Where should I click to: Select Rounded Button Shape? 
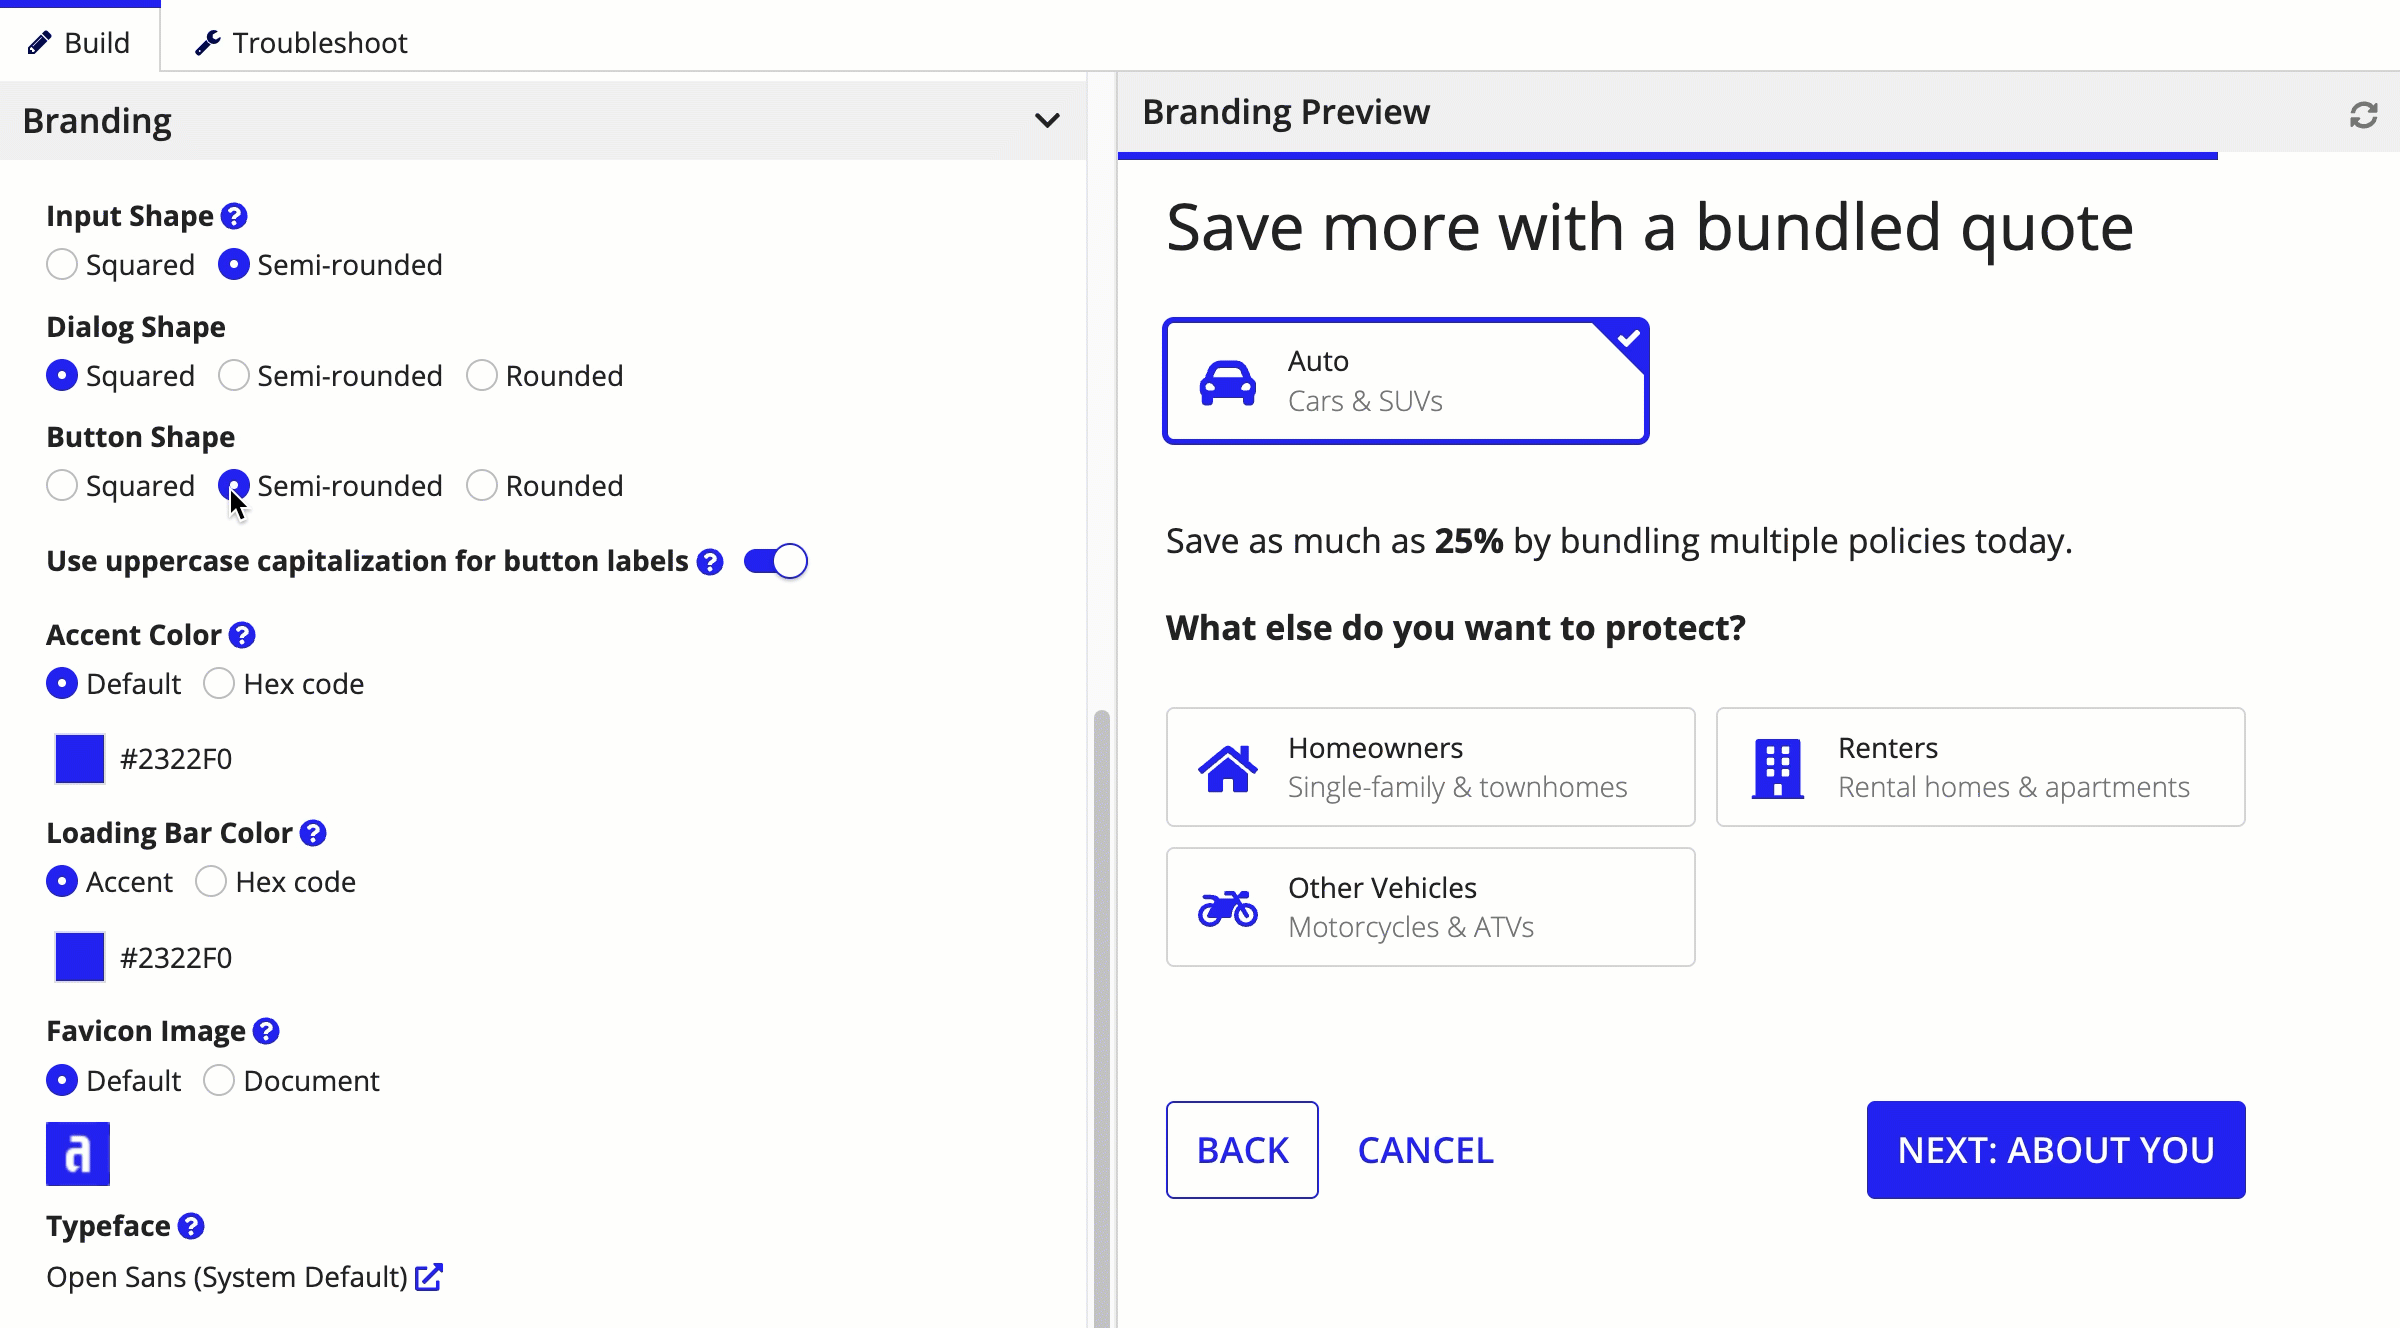(482, 486)
